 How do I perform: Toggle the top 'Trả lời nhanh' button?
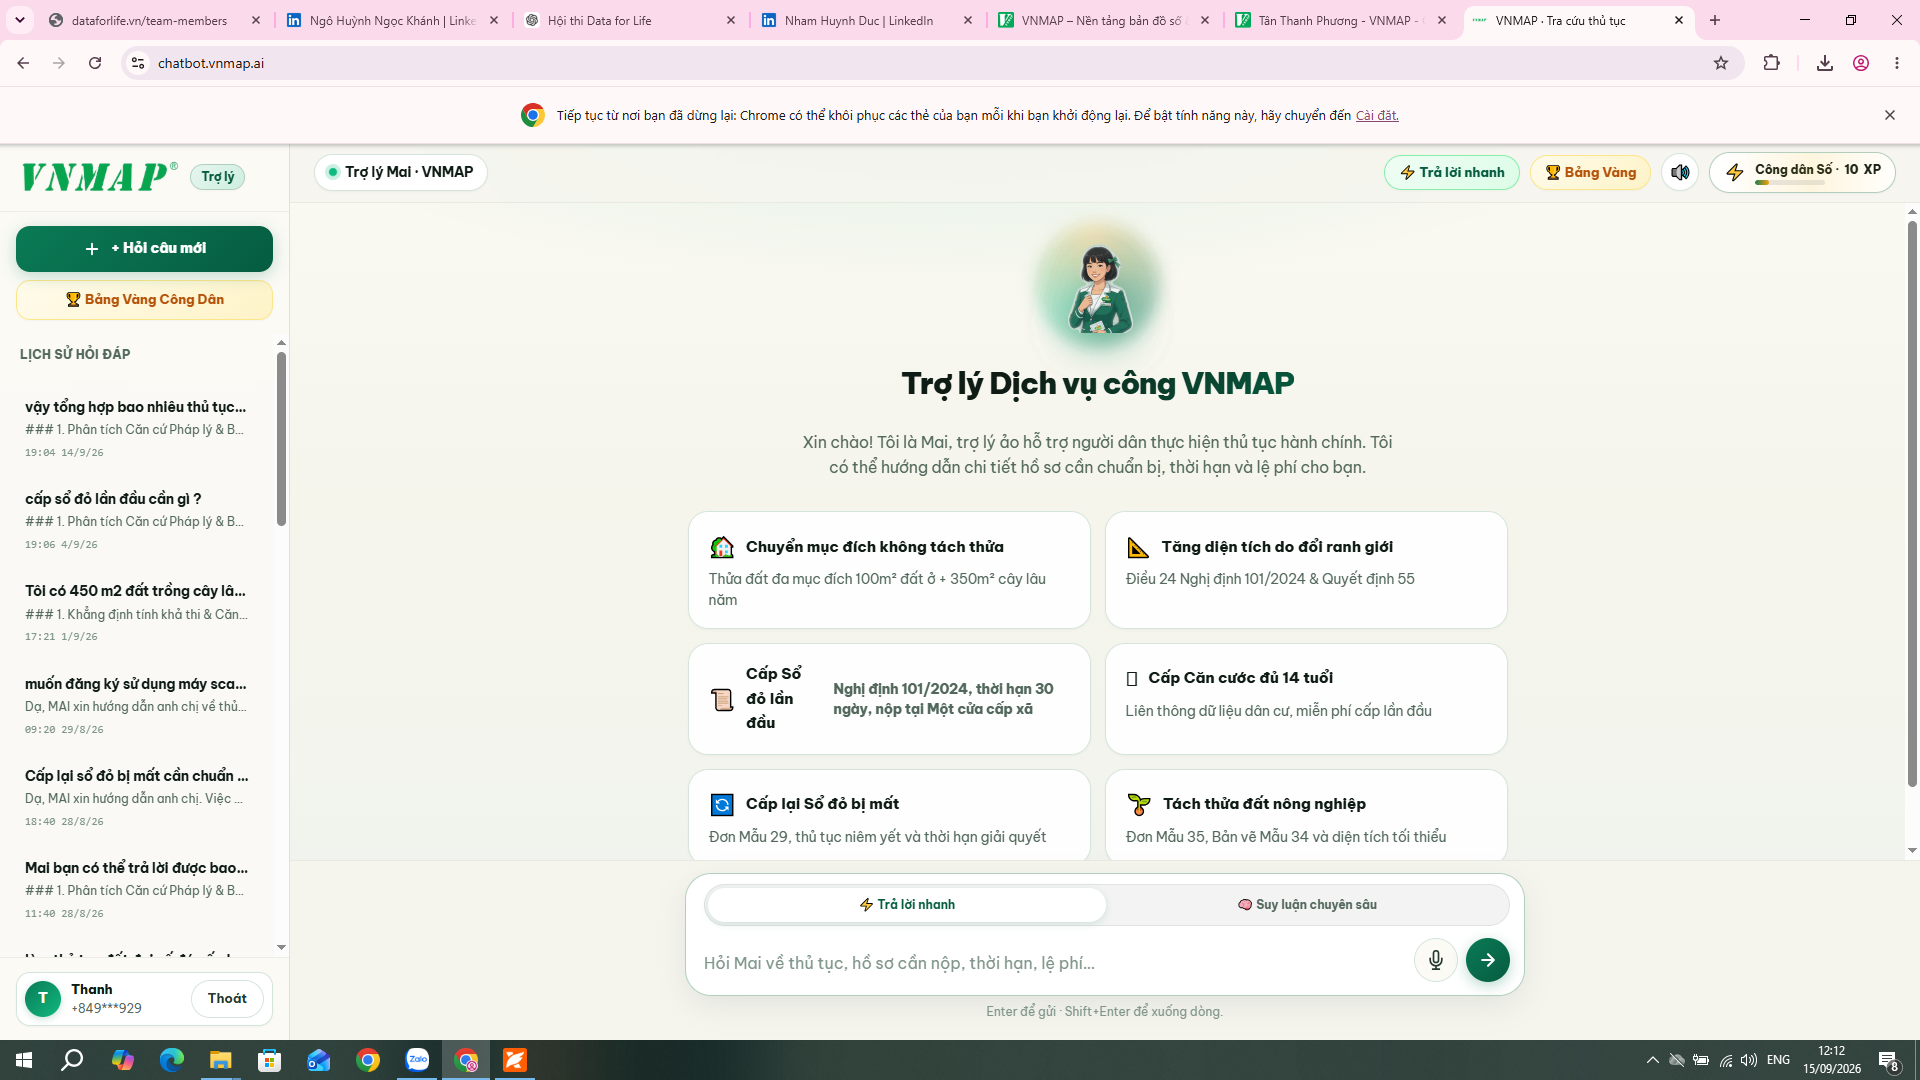click(1451, 172)
